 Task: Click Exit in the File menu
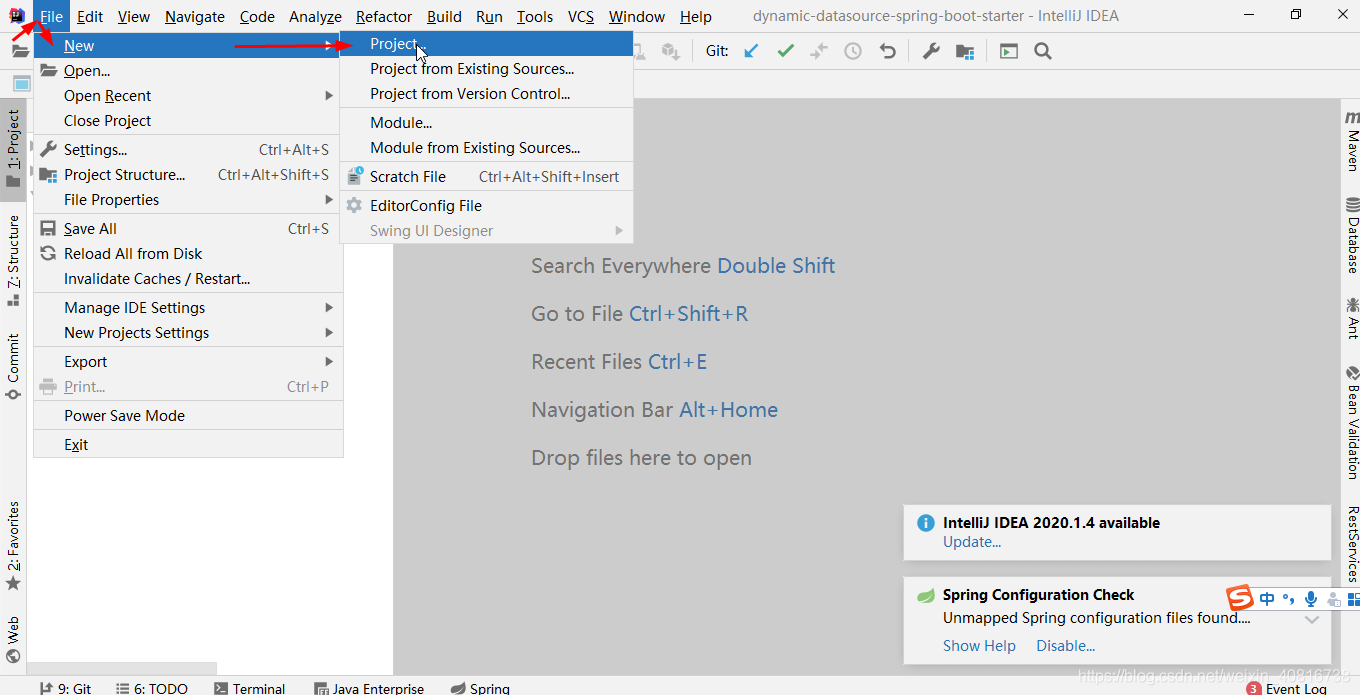(x=188, y=445)
